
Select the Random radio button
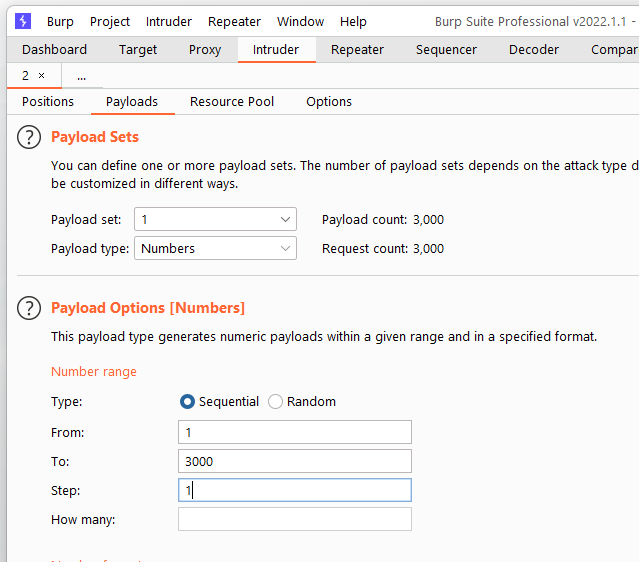pos(275,401)
